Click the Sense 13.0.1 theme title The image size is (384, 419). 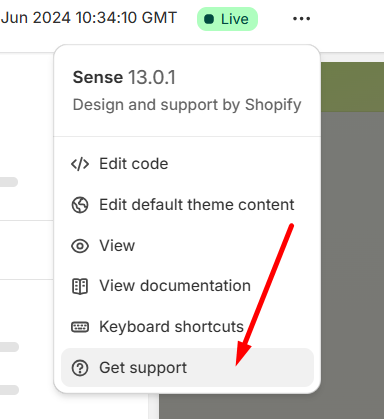pos(124,77)
